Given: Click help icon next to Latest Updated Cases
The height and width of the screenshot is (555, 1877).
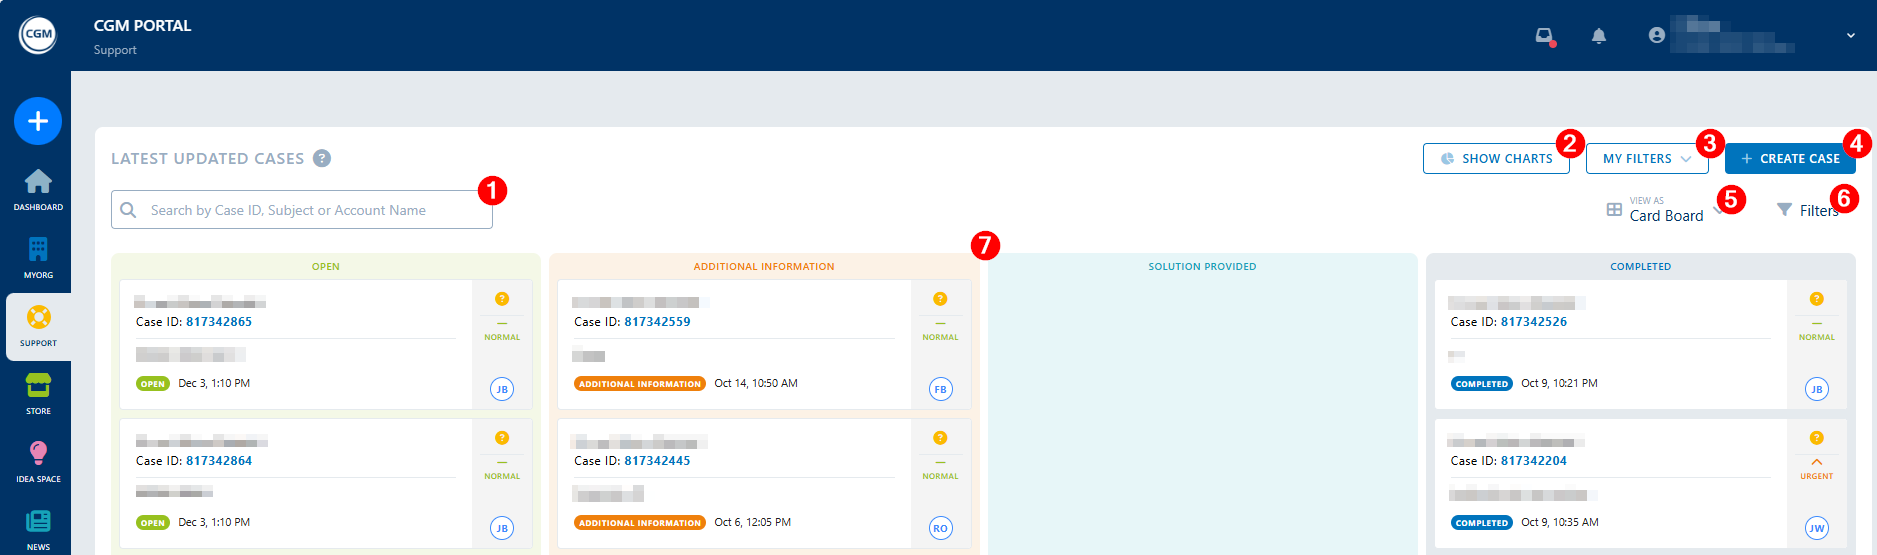Looking at the screenshot, I should [322, 158].
